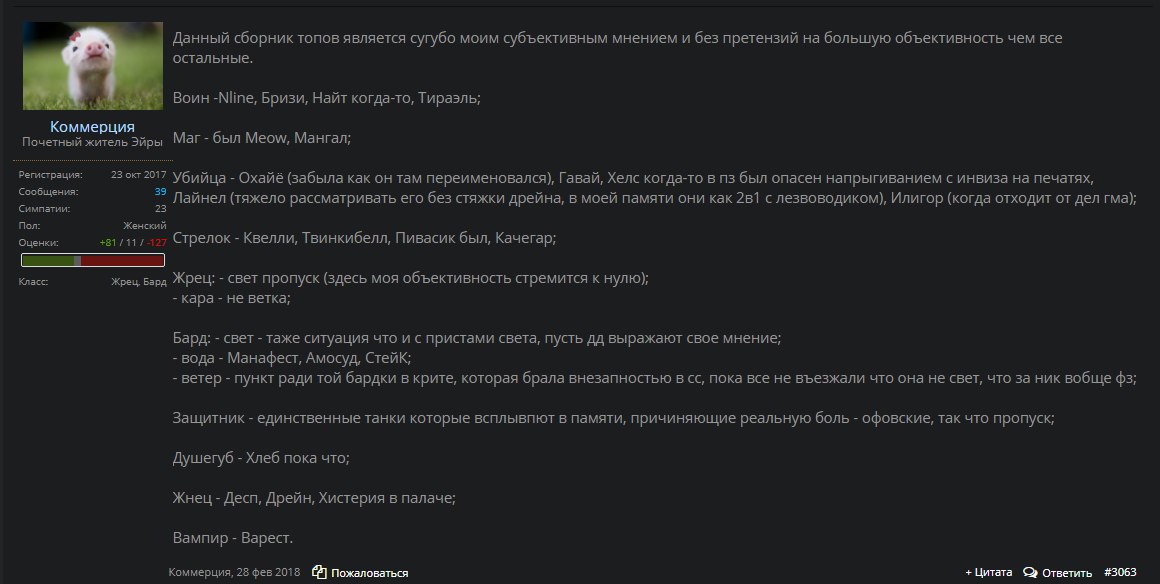Click the Регистрация date 23 окт 2017
Screen dimensions: 1160x584
coord(138,175)
